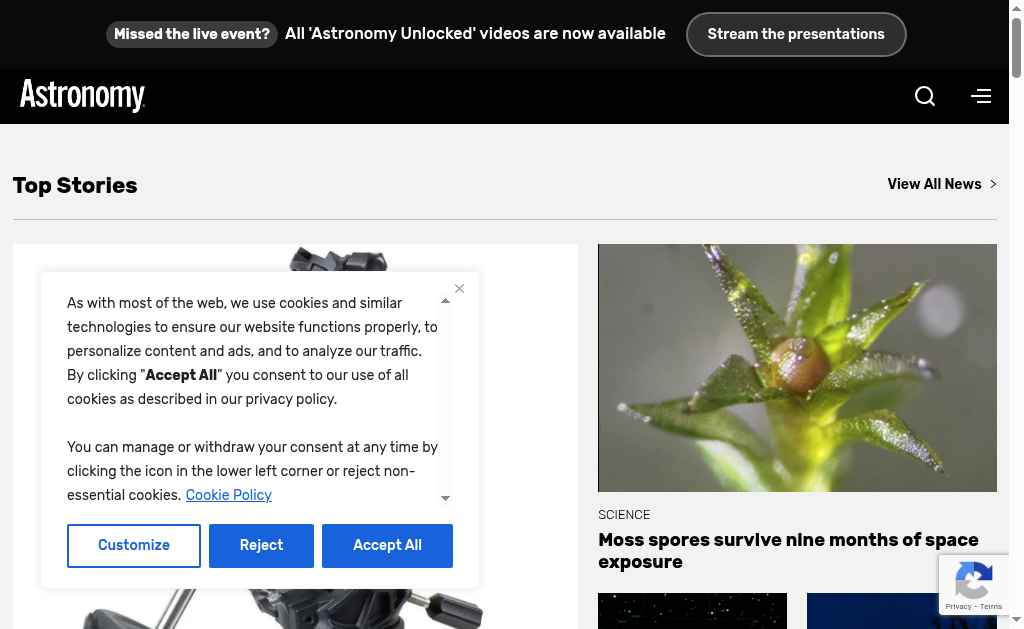Click the search magnifier icon
Screen dimensions: 1024x629
click(x=925, y=96)
